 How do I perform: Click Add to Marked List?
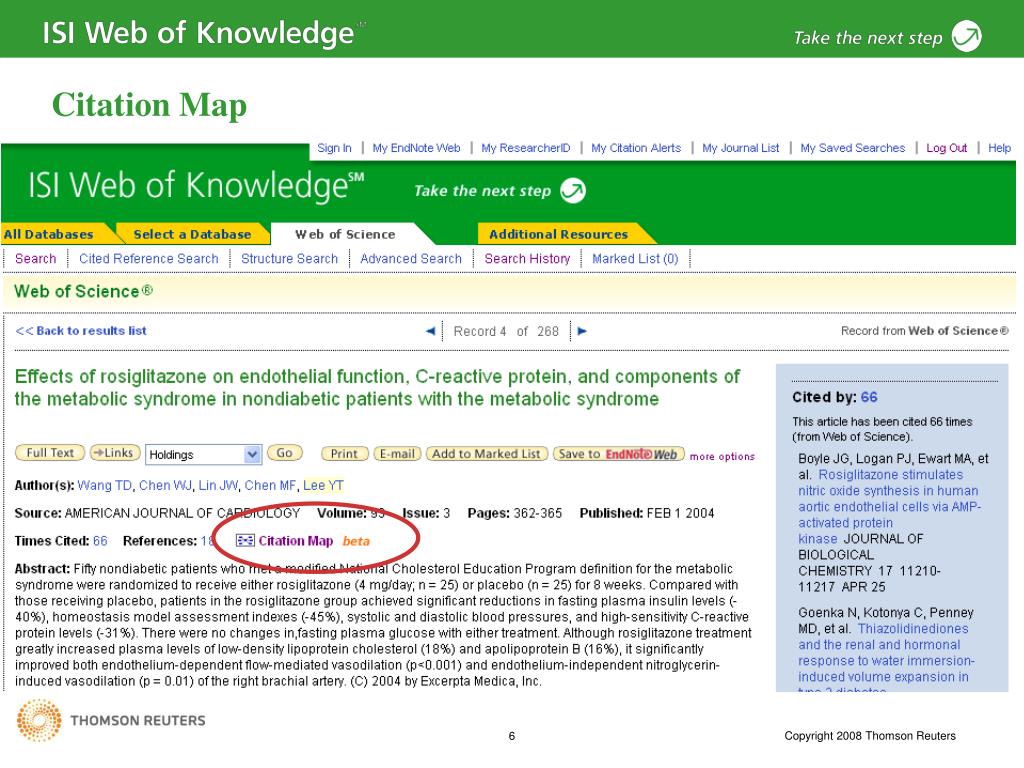[487, 453]
